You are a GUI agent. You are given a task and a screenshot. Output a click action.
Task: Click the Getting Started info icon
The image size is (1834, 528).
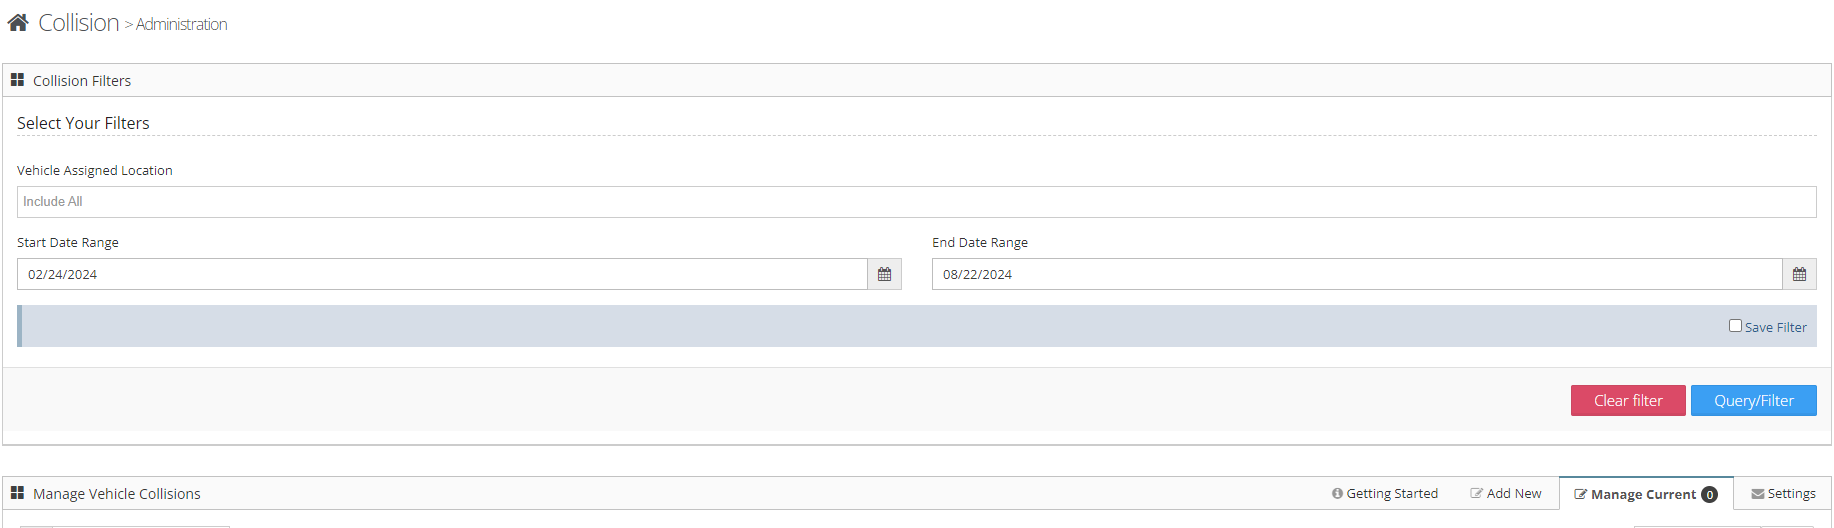click(x=1337, y=493)
